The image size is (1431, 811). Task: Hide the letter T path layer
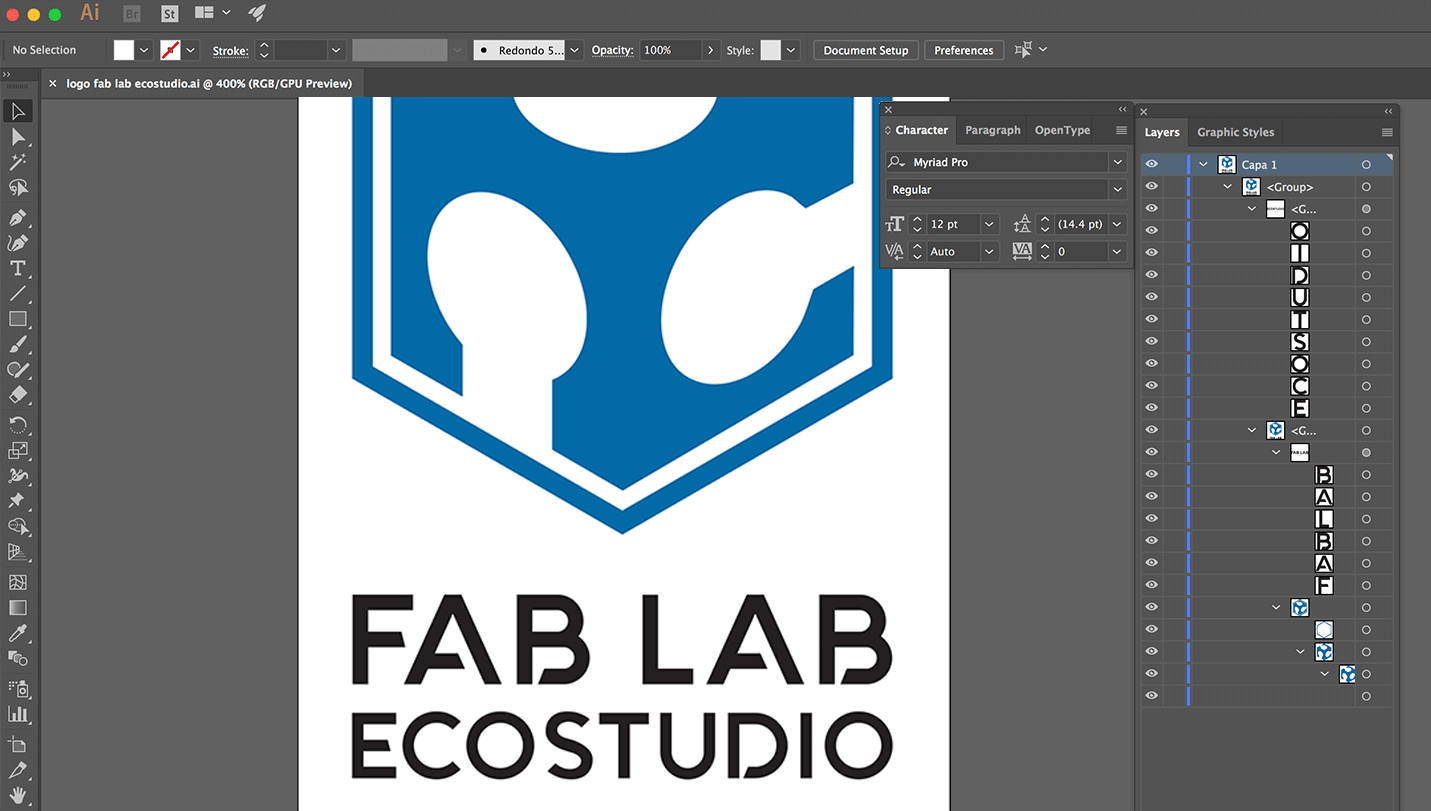coord(1152,319)
